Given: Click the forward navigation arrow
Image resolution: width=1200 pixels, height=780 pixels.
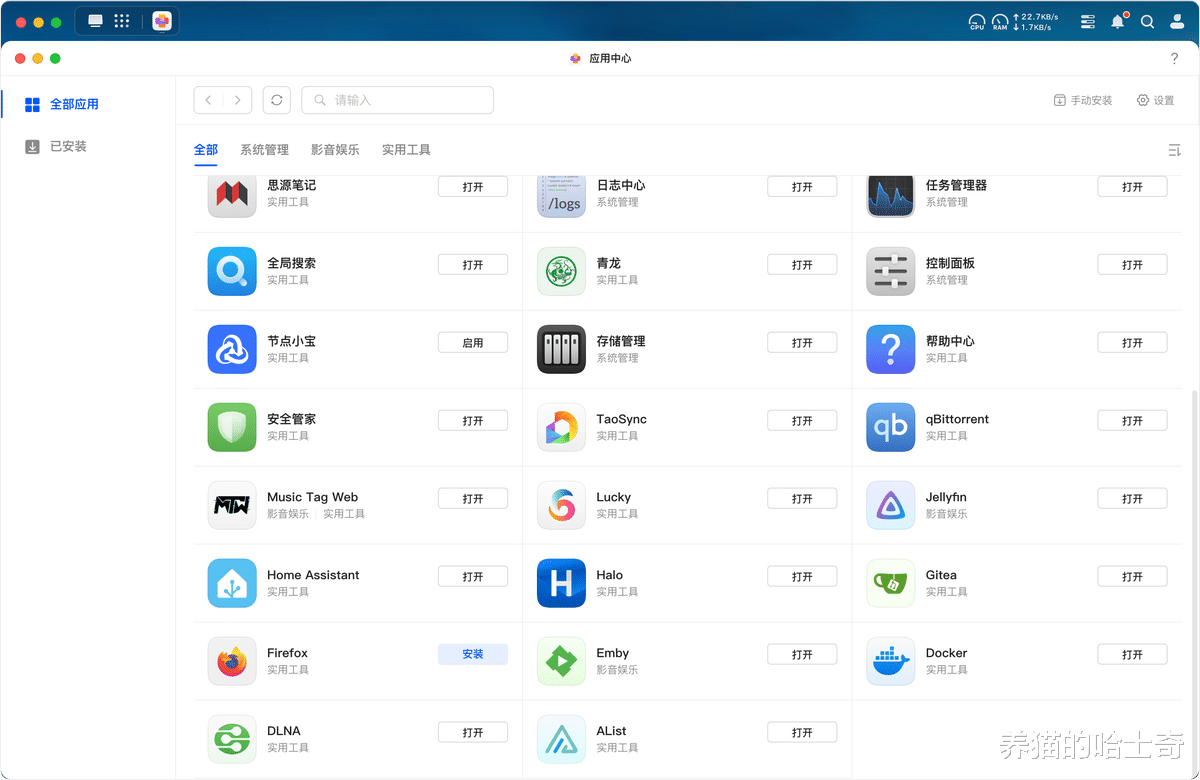Looking at the screenshot, I should click(237, 100).
